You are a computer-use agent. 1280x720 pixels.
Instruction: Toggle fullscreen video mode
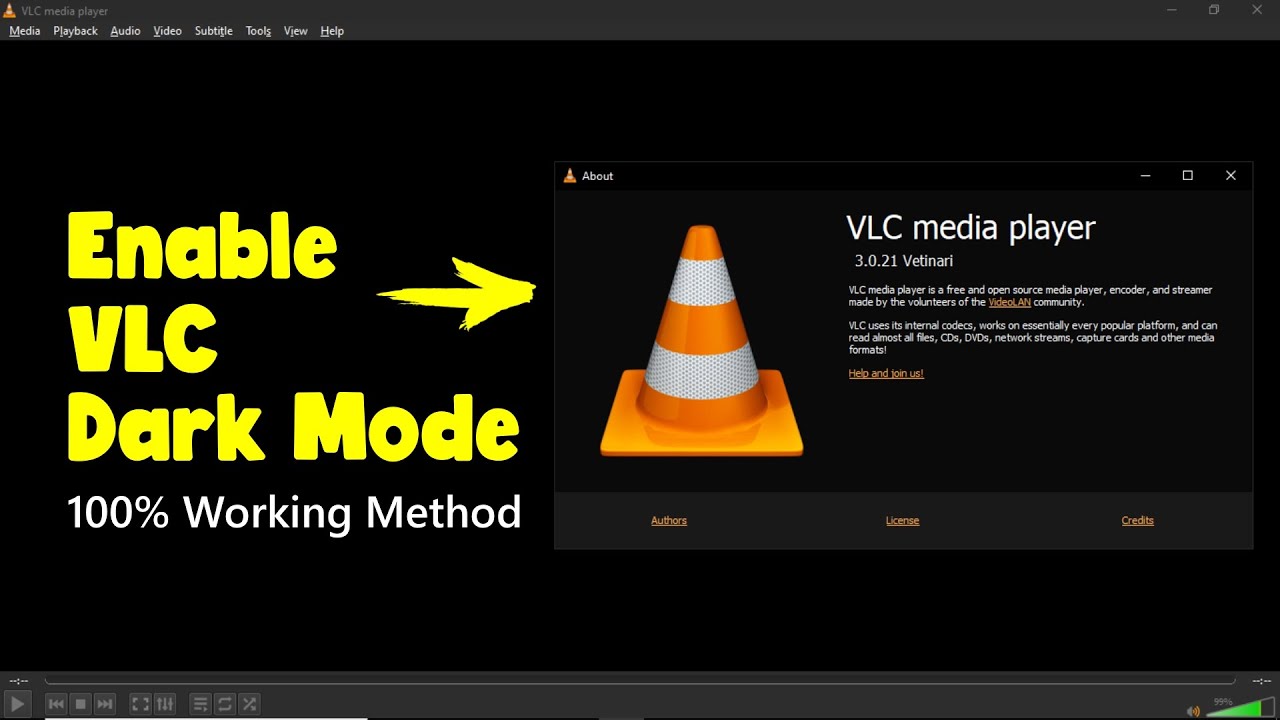(141, 704)
